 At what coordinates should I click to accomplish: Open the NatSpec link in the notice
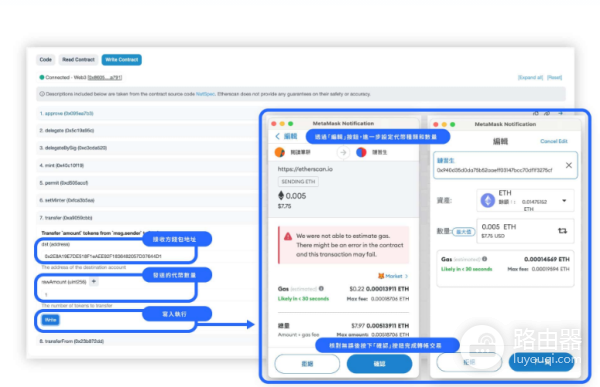pyautogui.click(x=205, y=94)
